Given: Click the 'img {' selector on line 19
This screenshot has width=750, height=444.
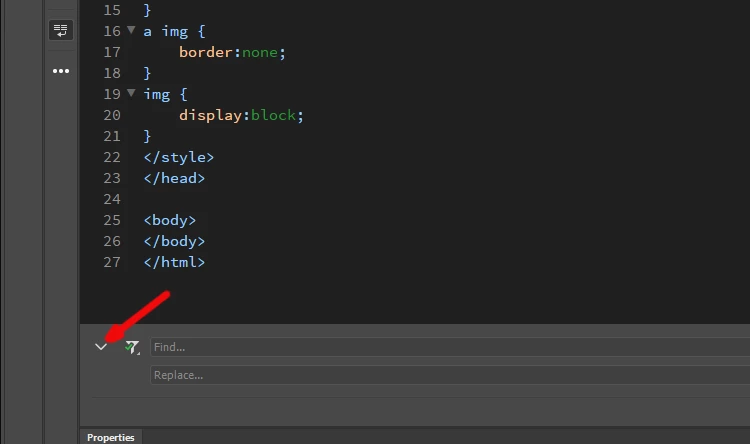Looking at the screenshot, I should click(x=165, y=94).
